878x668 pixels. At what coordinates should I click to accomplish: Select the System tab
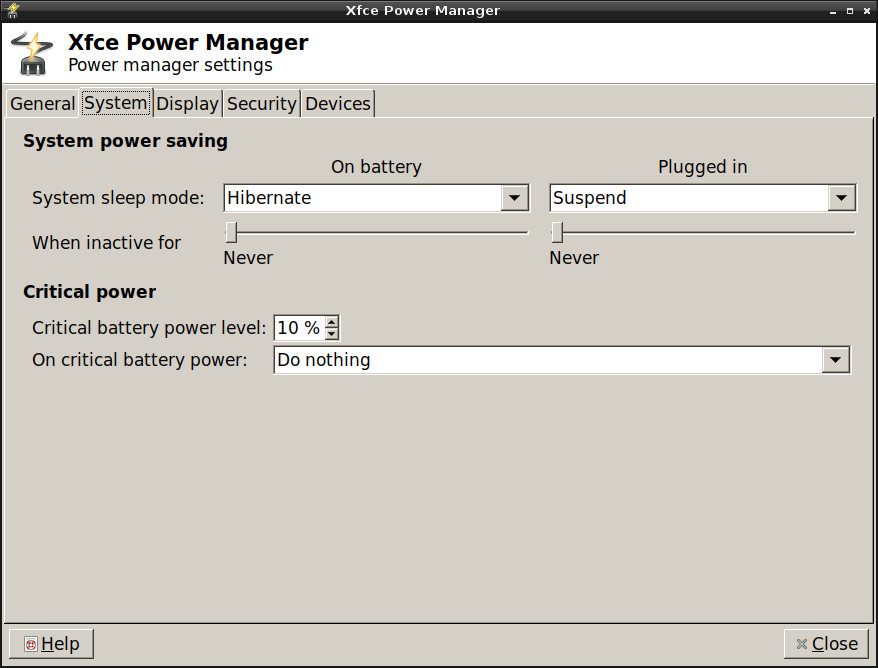(116, 102)
